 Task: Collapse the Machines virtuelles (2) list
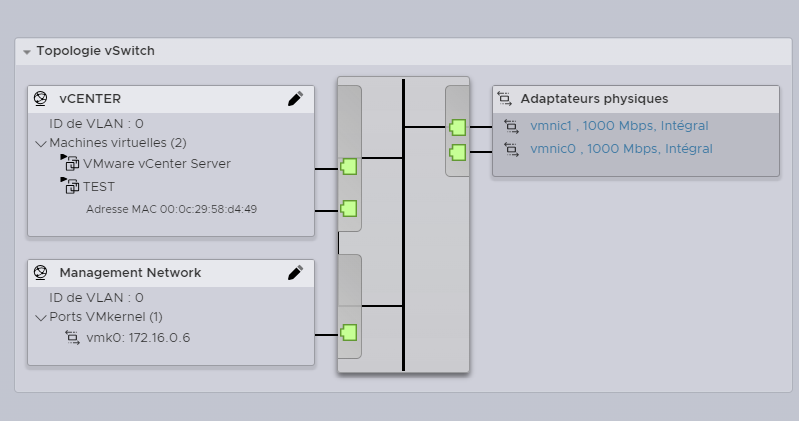tap(40, 144)
